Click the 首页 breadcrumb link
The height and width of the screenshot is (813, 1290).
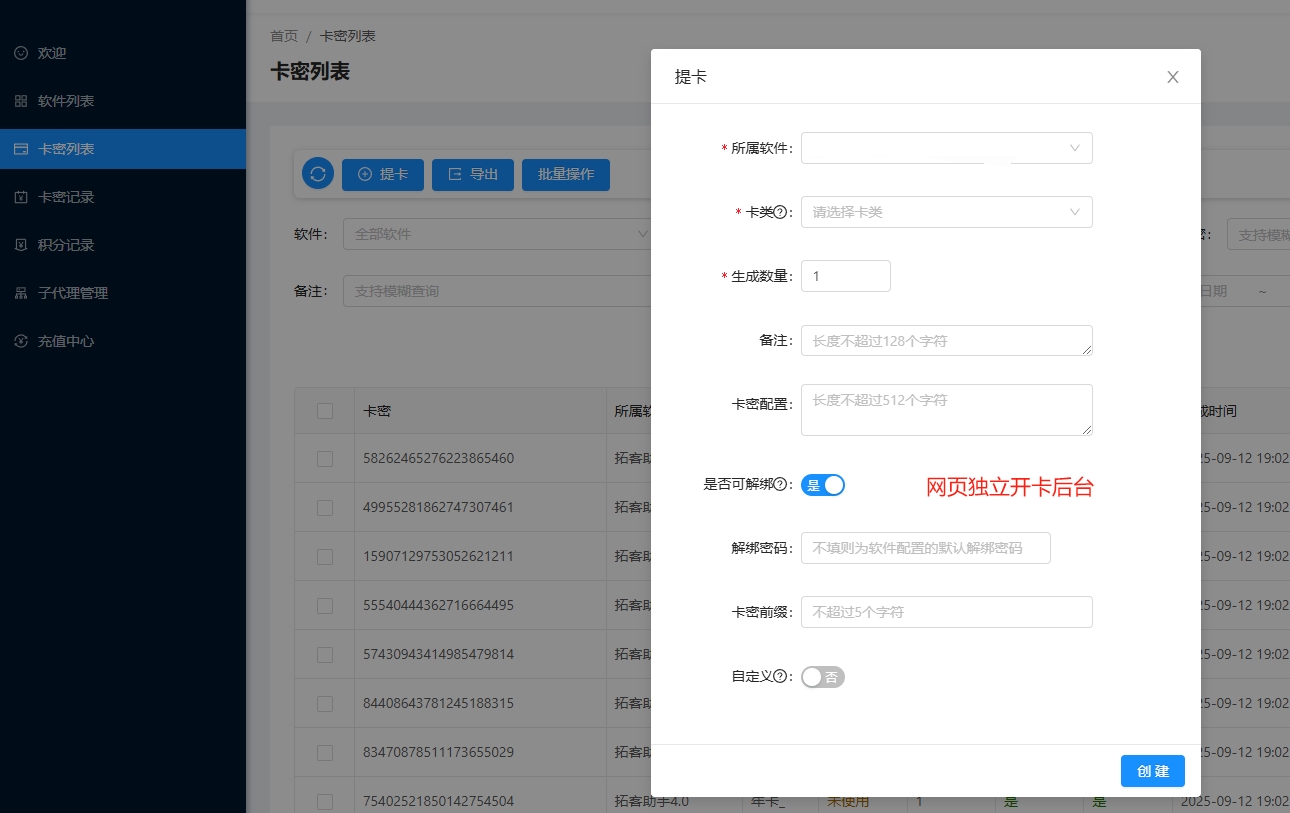coord(284,36)
